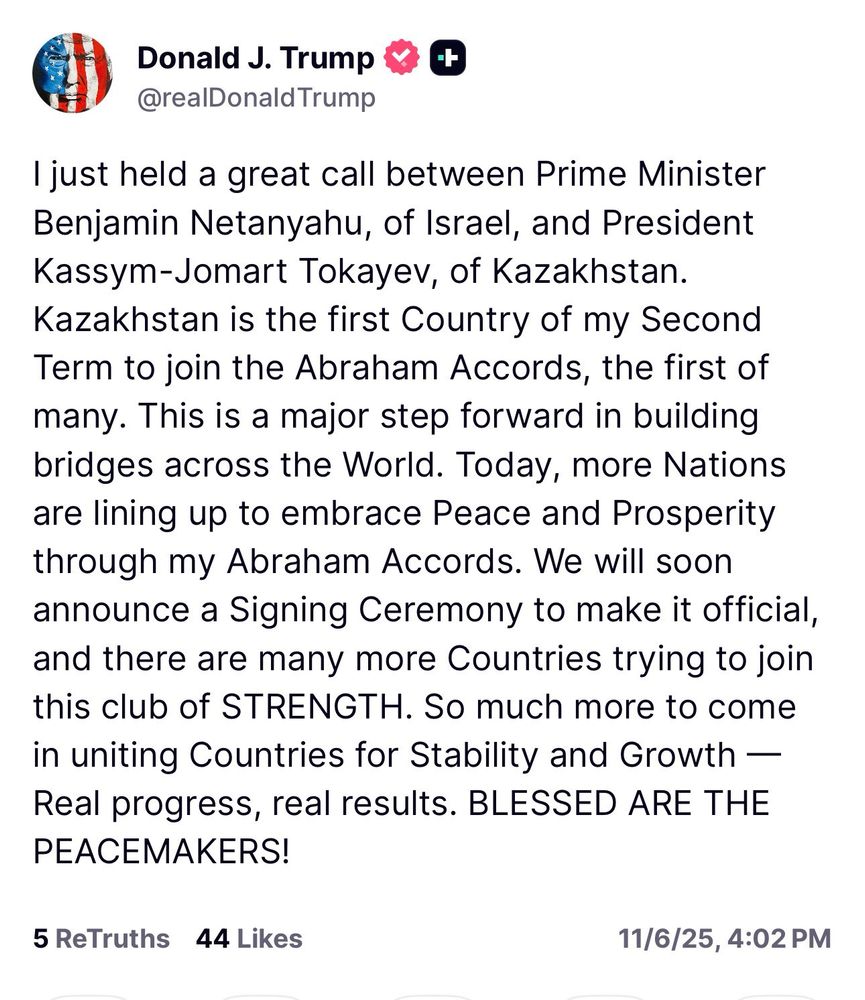865x1000 pixels.
Task: Tap the middle partially visible action button at the bottom
Action: tap(432, 997)
